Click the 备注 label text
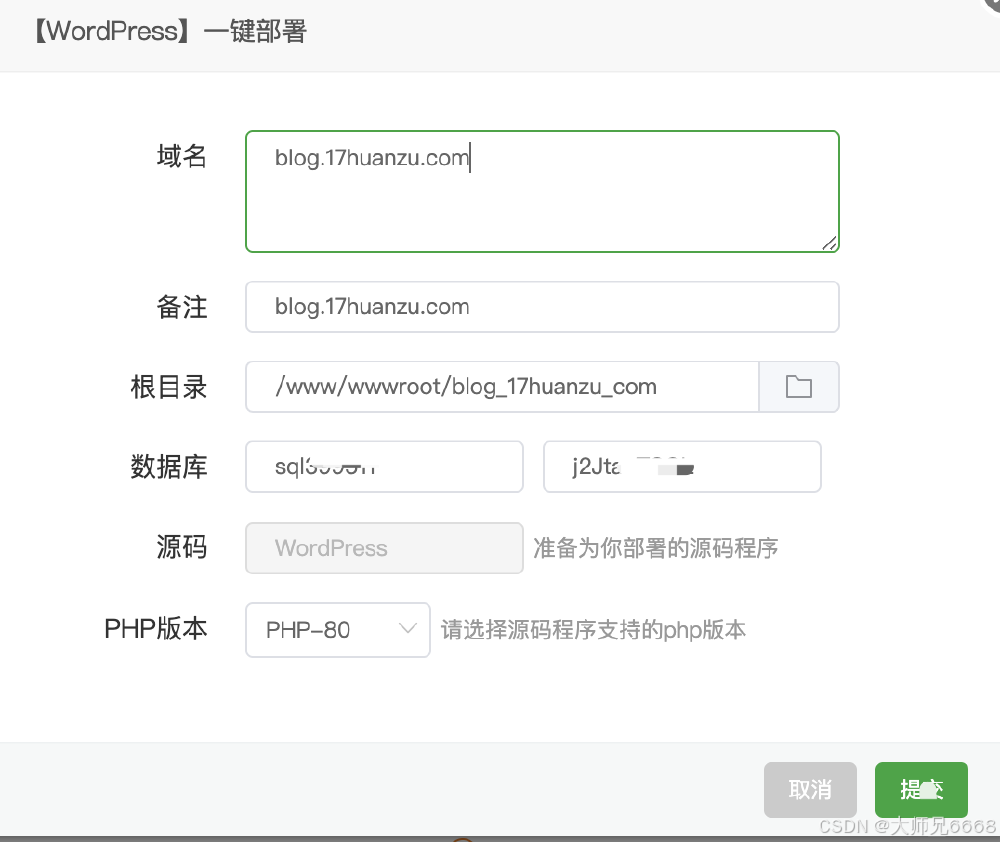The width and height of the screenshot is (1000, 842). (182, 307)
